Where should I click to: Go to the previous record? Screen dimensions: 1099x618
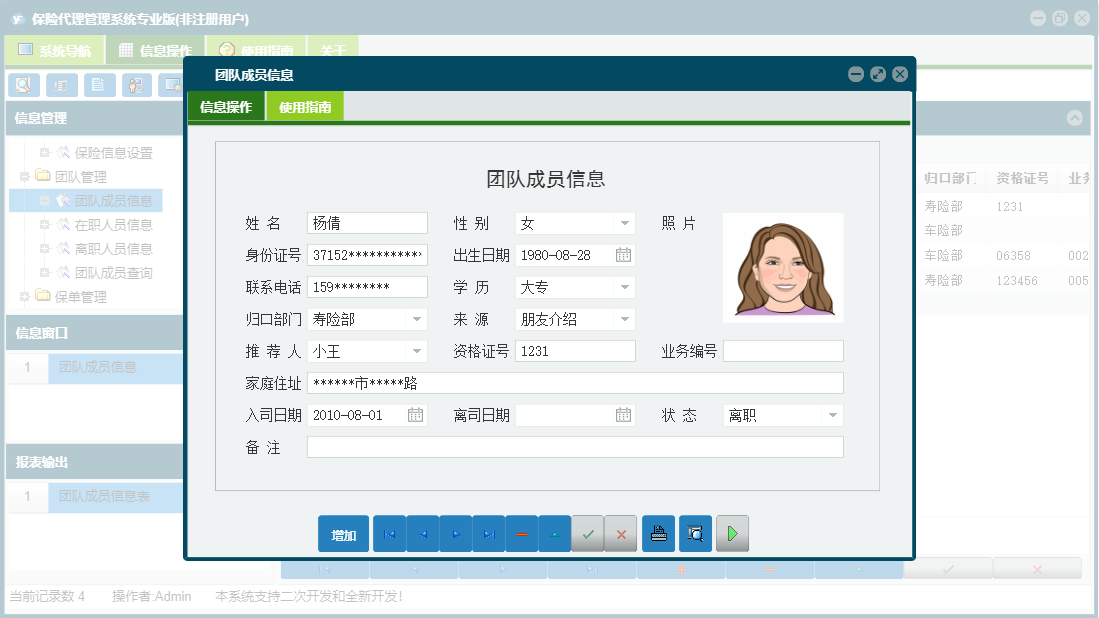point(422,534)
